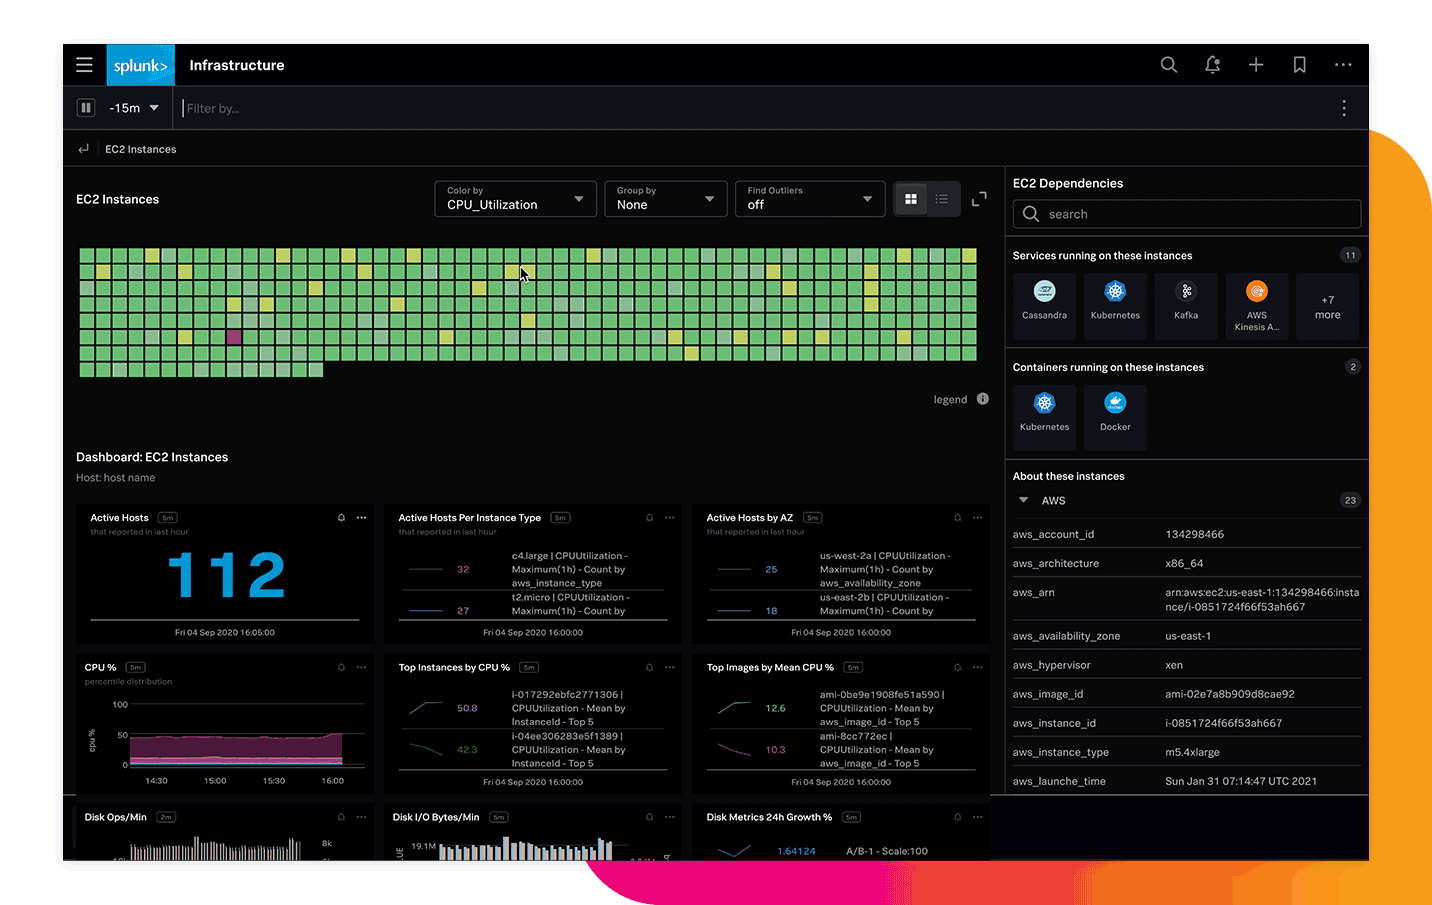The width and height of the screenshot is (1432, 905).
Task: Click EC2 Instances breadcrumb
Action: (141, 149)
